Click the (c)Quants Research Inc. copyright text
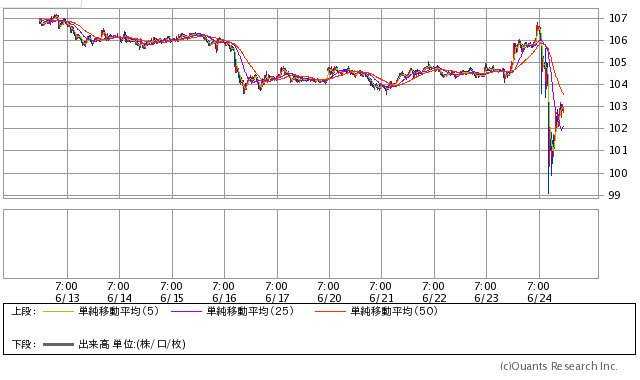Viewport: 640px width, 380px height. (559, 366)
